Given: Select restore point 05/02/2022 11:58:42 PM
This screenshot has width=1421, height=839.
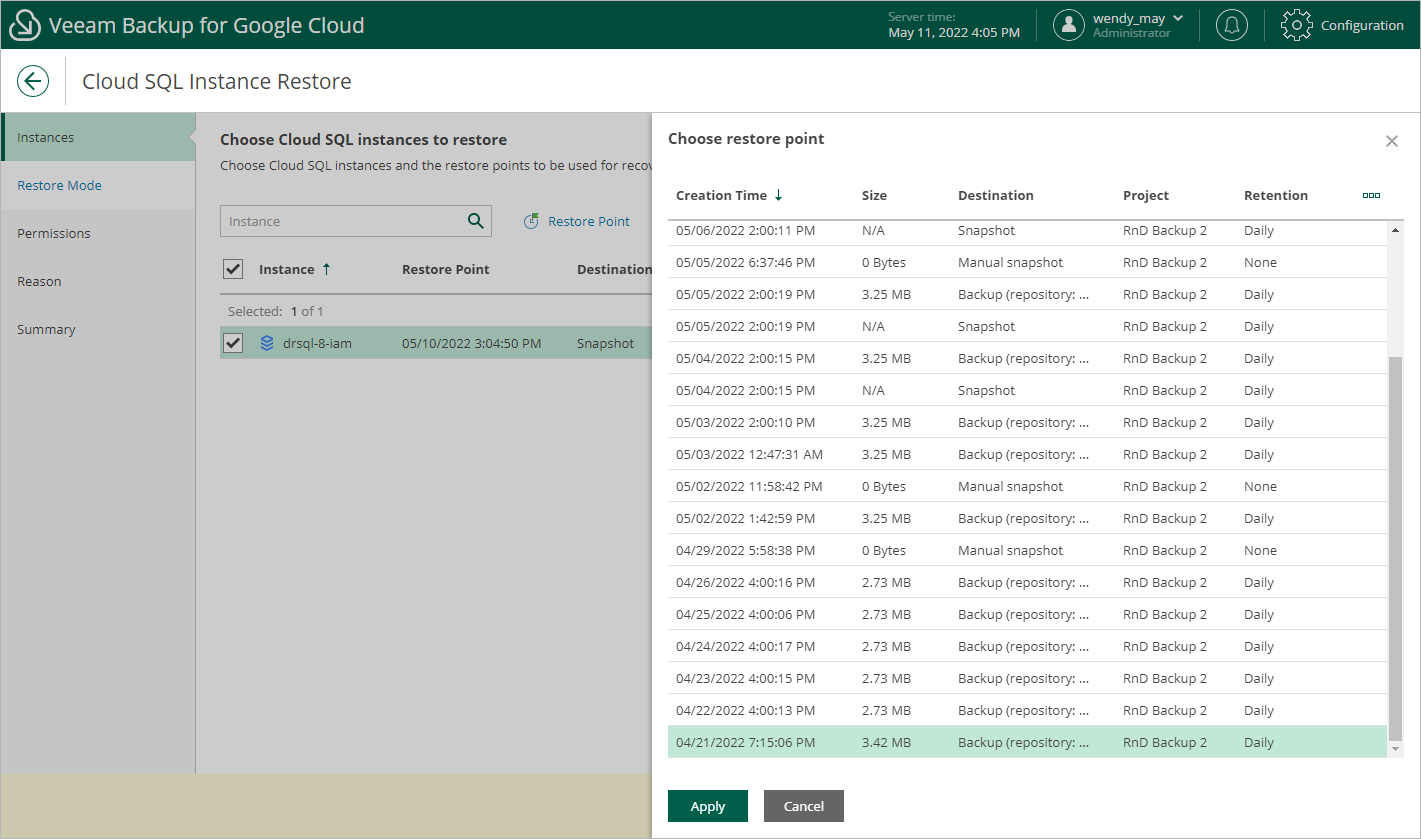Looking at the screenshot, I should tap(1027, 486).
